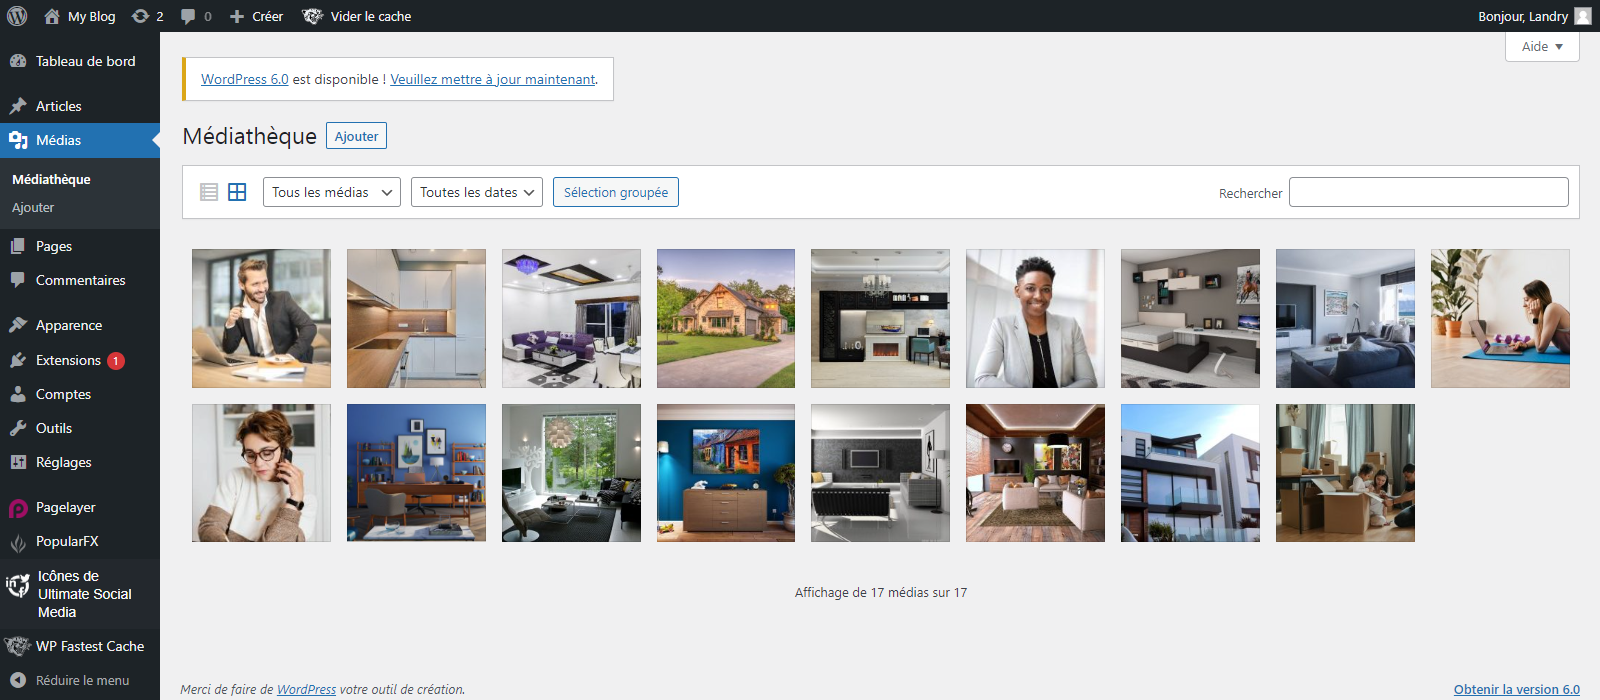The image size is (1600, 700).
Task: Open the updates icon showing 2
Action: (x=140, y=16)
